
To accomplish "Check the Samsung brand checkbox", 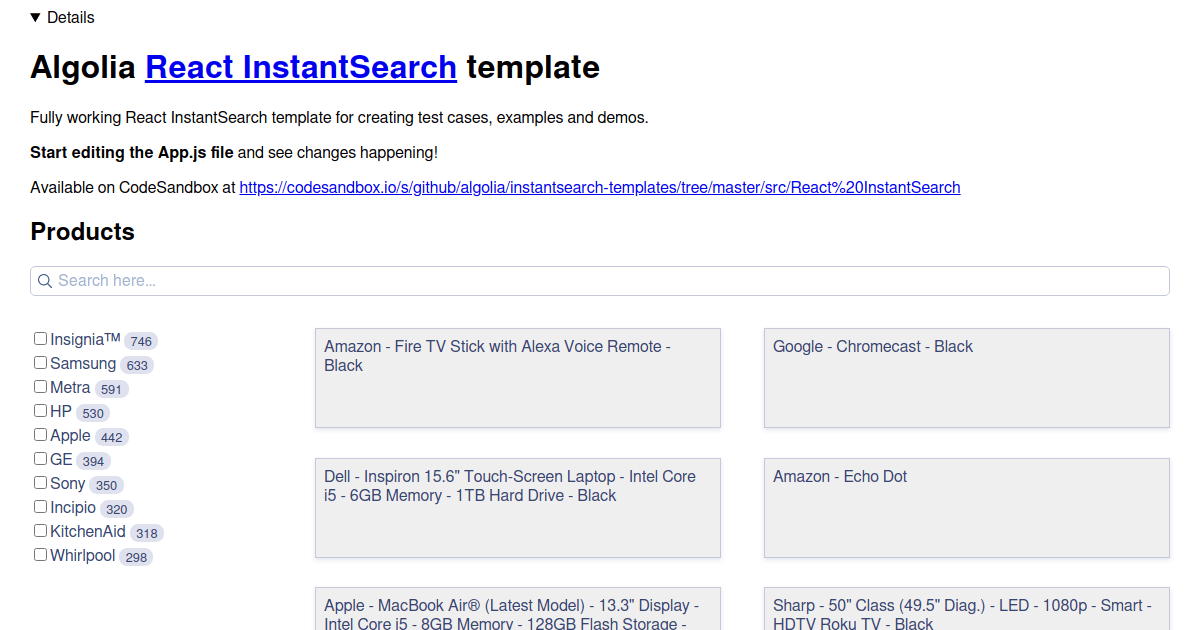I will [x=41, y=363].
